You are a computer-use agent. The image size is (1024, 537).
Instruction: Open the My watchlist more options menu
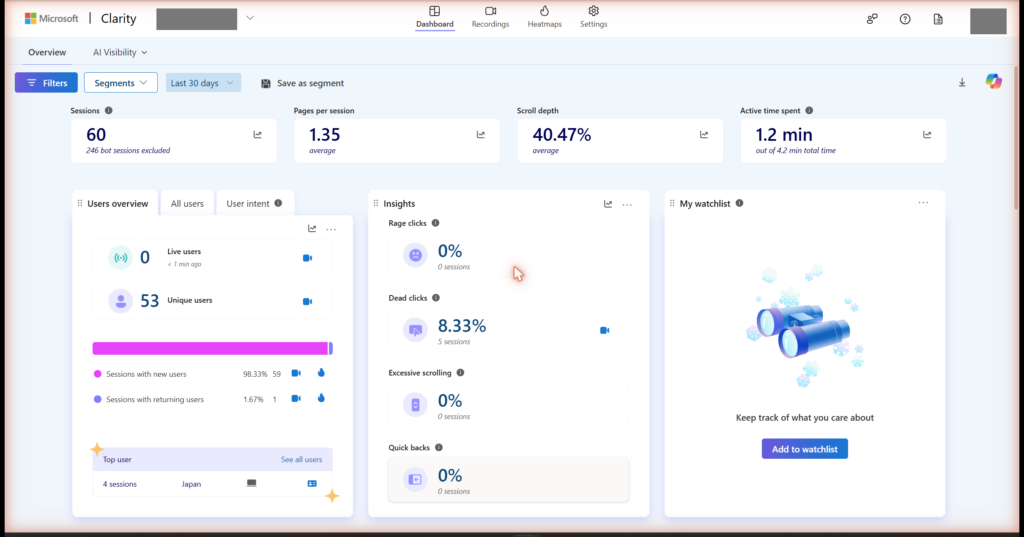click(x=923, y=203)
